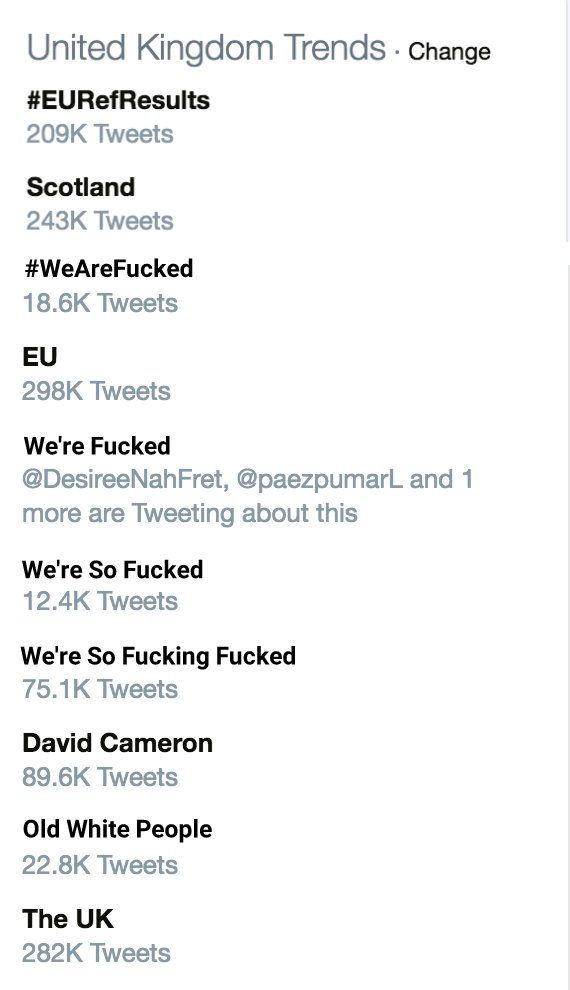Click the 243K Tweets count under Scotland
The width and height of the screenshot is (570, 990).
(100, 221)
